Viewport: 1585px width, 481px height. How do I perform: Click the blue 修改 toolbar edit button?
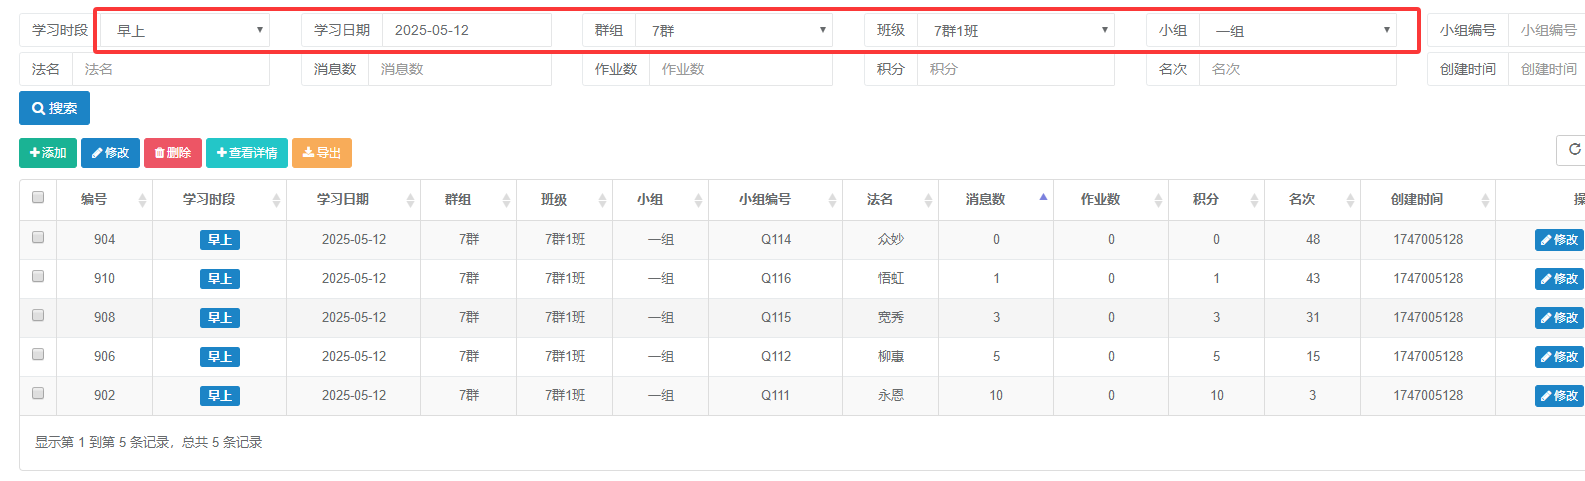click(110, 153)
